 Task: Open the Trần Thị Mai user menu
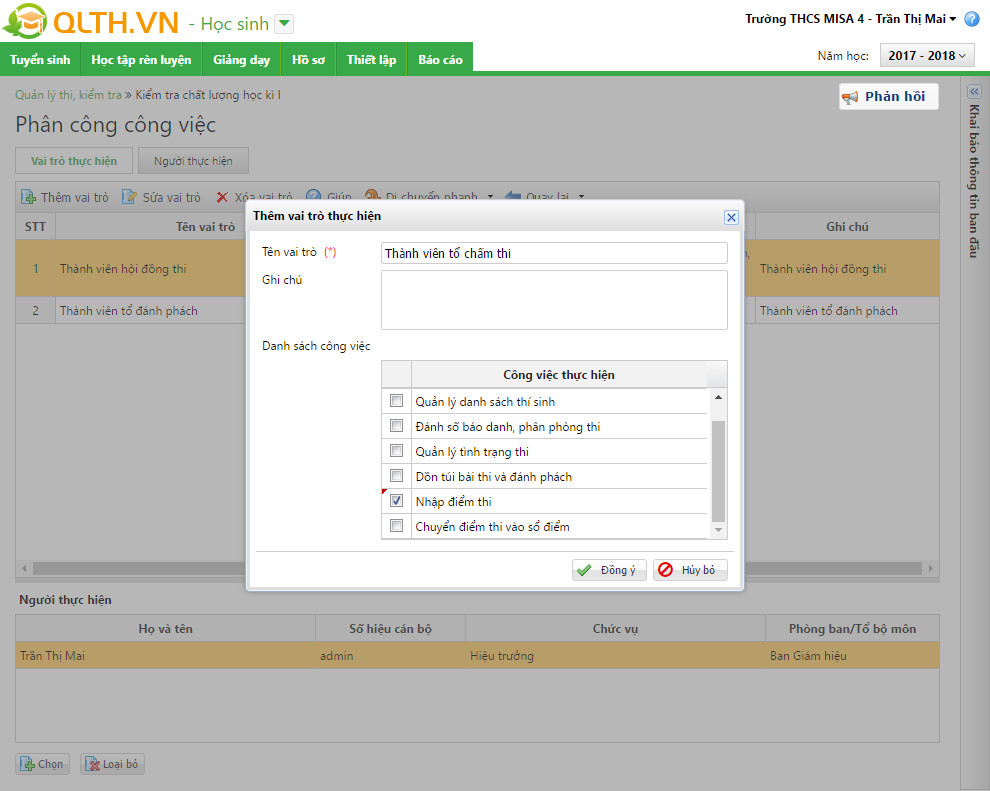[x=852, y=19]
